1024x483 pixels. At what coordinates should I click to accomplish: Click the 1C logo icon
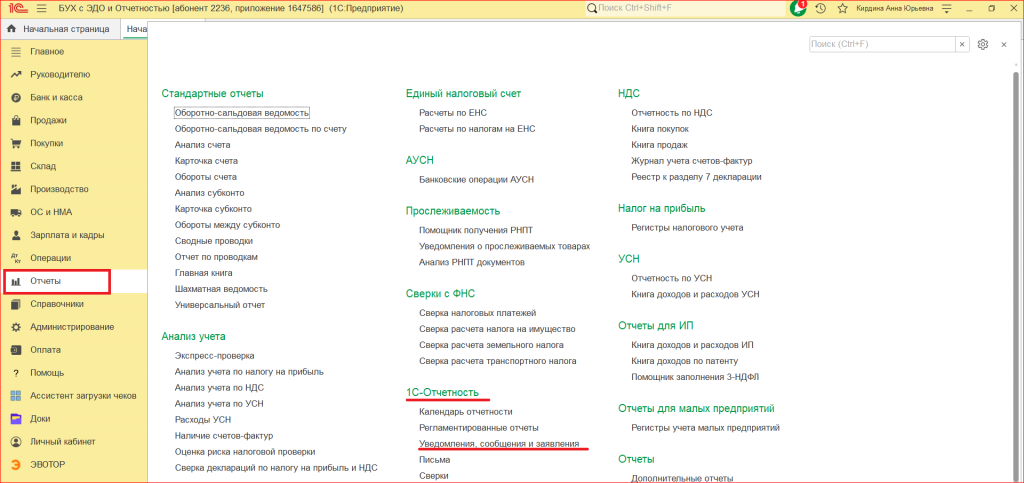click(x=18, y=9)
